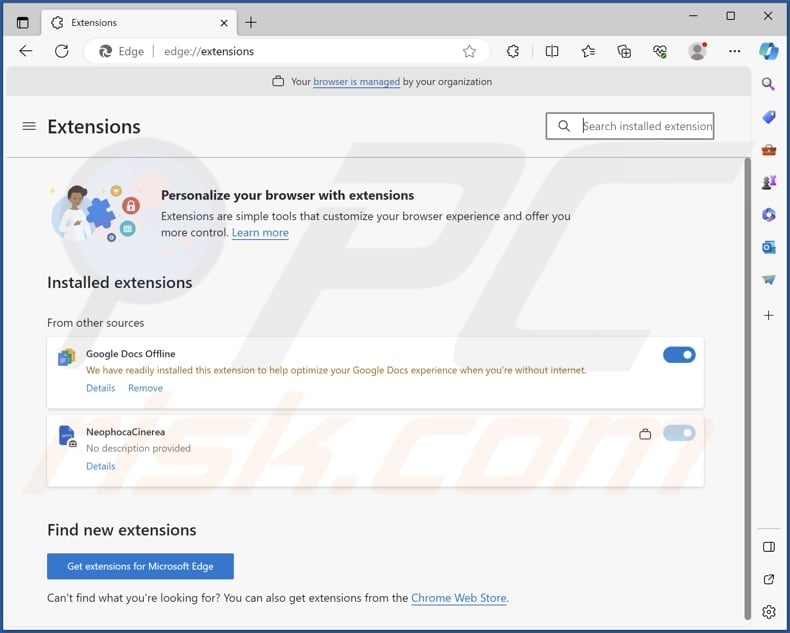Image resolution: width=790 pixels, height=633 pixels.
Task: Click the 'Google Docs Offline' extension name
Action: 130,354
